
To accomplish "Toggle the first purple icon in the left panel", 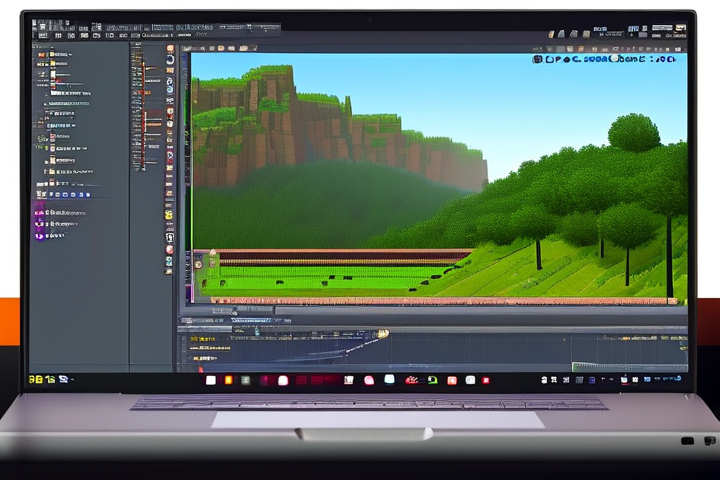I will 40,210.
